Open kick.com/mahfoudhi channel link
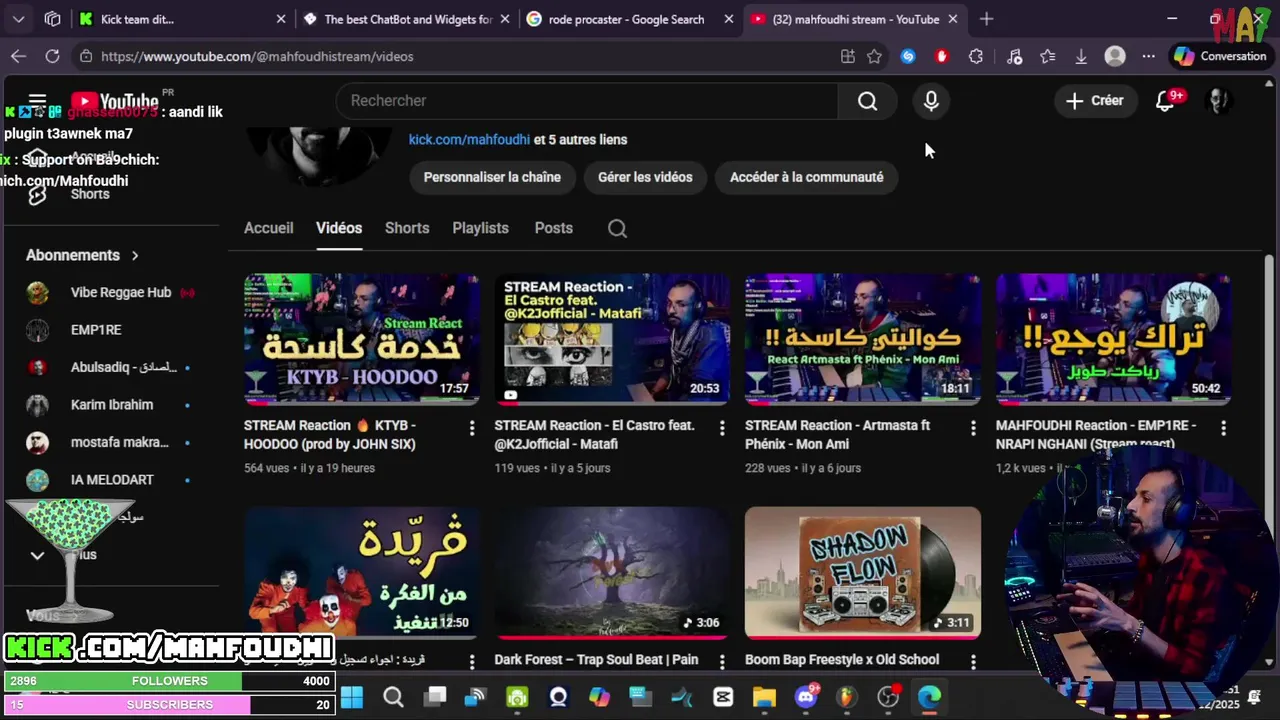 coord(469,140)
